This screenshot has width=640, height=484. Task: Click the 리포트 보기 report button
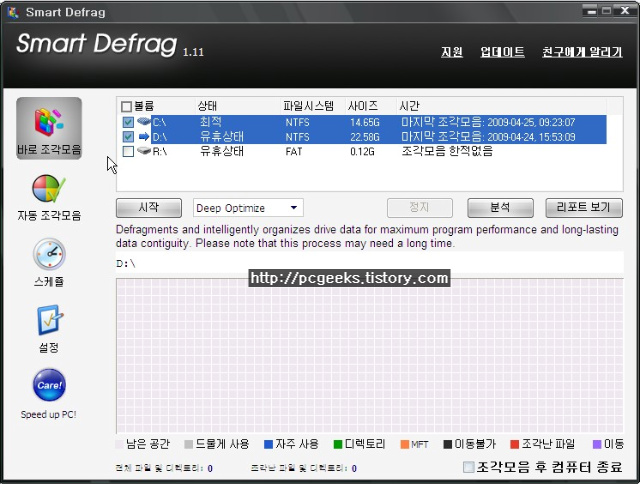coord(584,208)
